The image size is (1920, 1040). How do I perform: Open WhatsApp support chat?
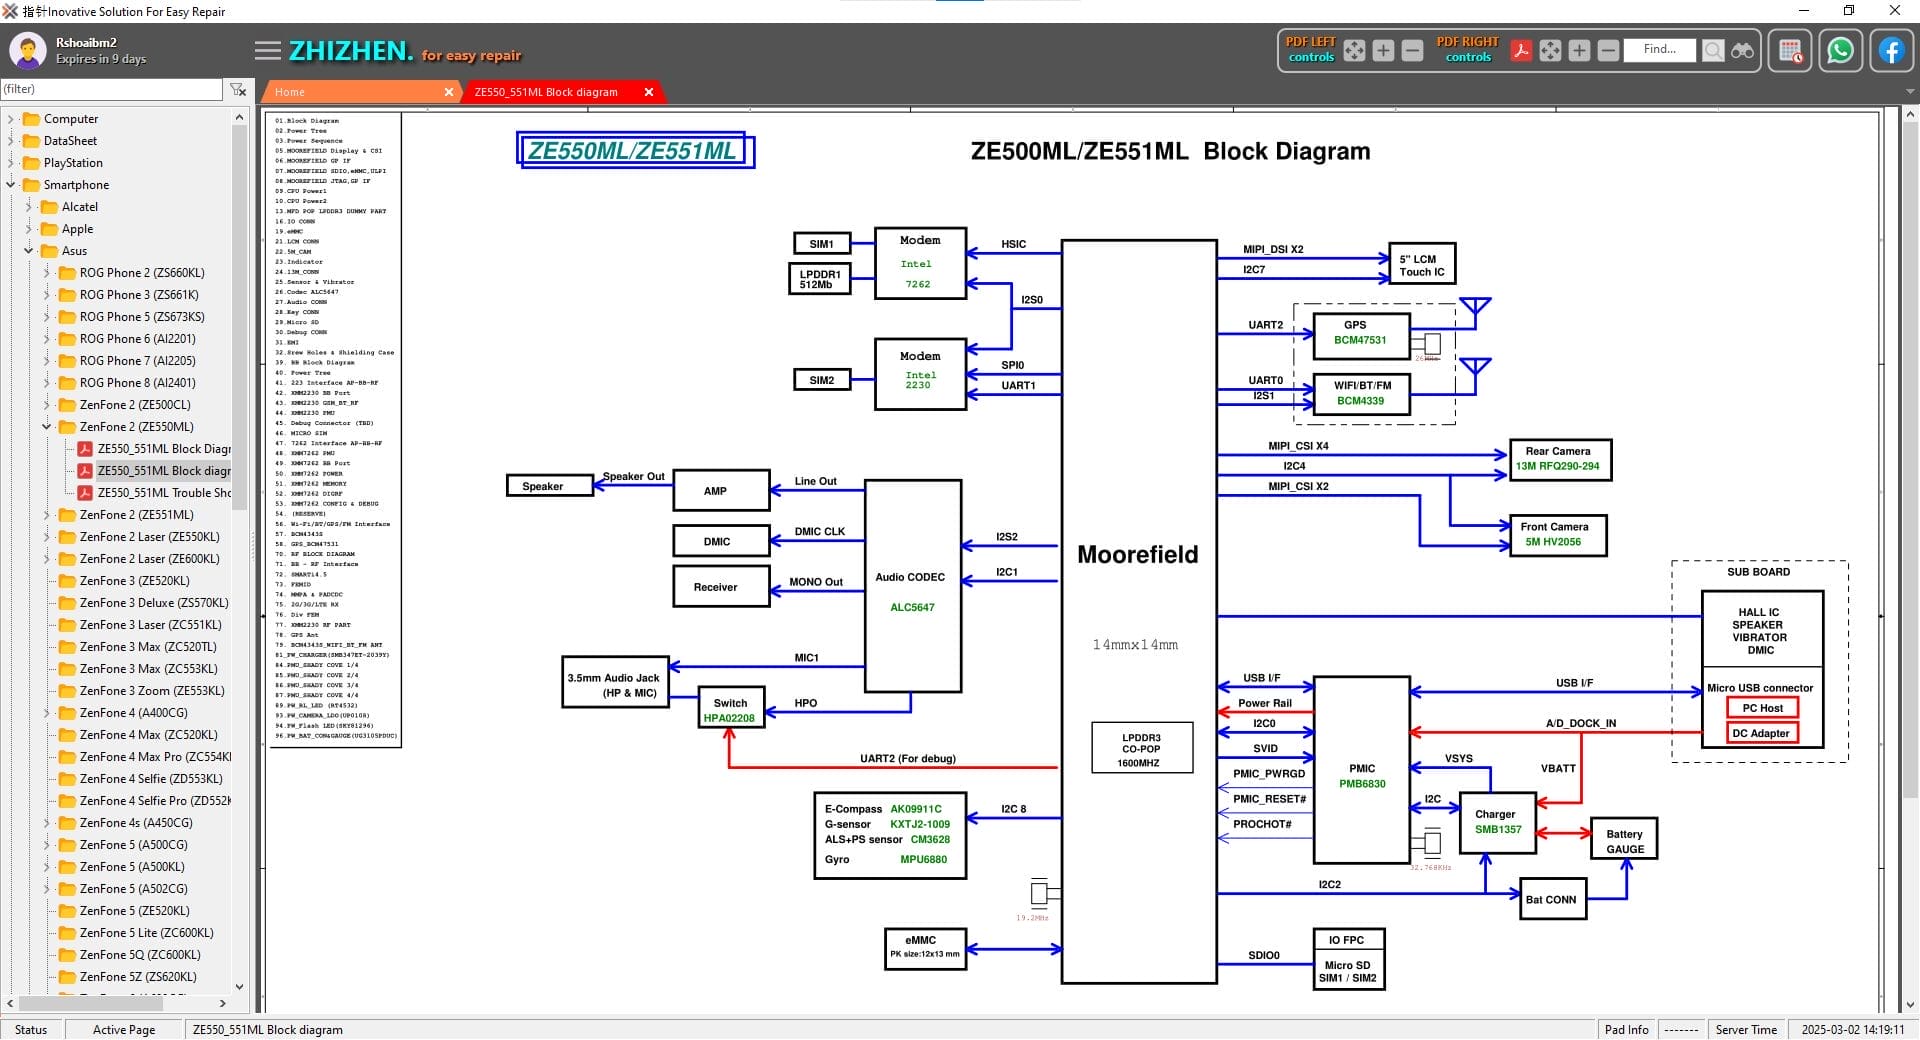[x=1841, y=50]
